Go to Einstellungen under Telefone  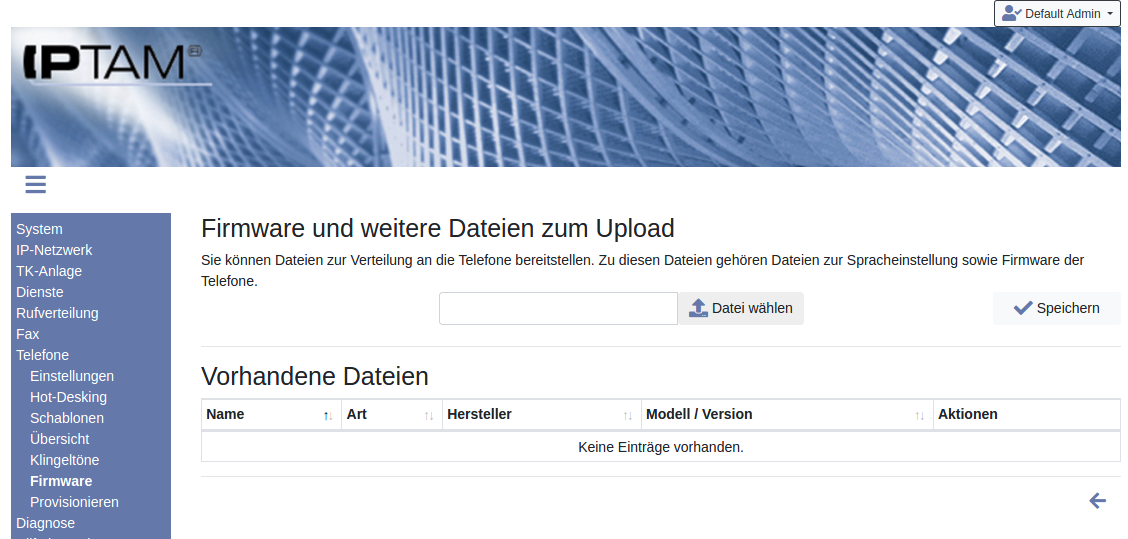click(72, 376)
